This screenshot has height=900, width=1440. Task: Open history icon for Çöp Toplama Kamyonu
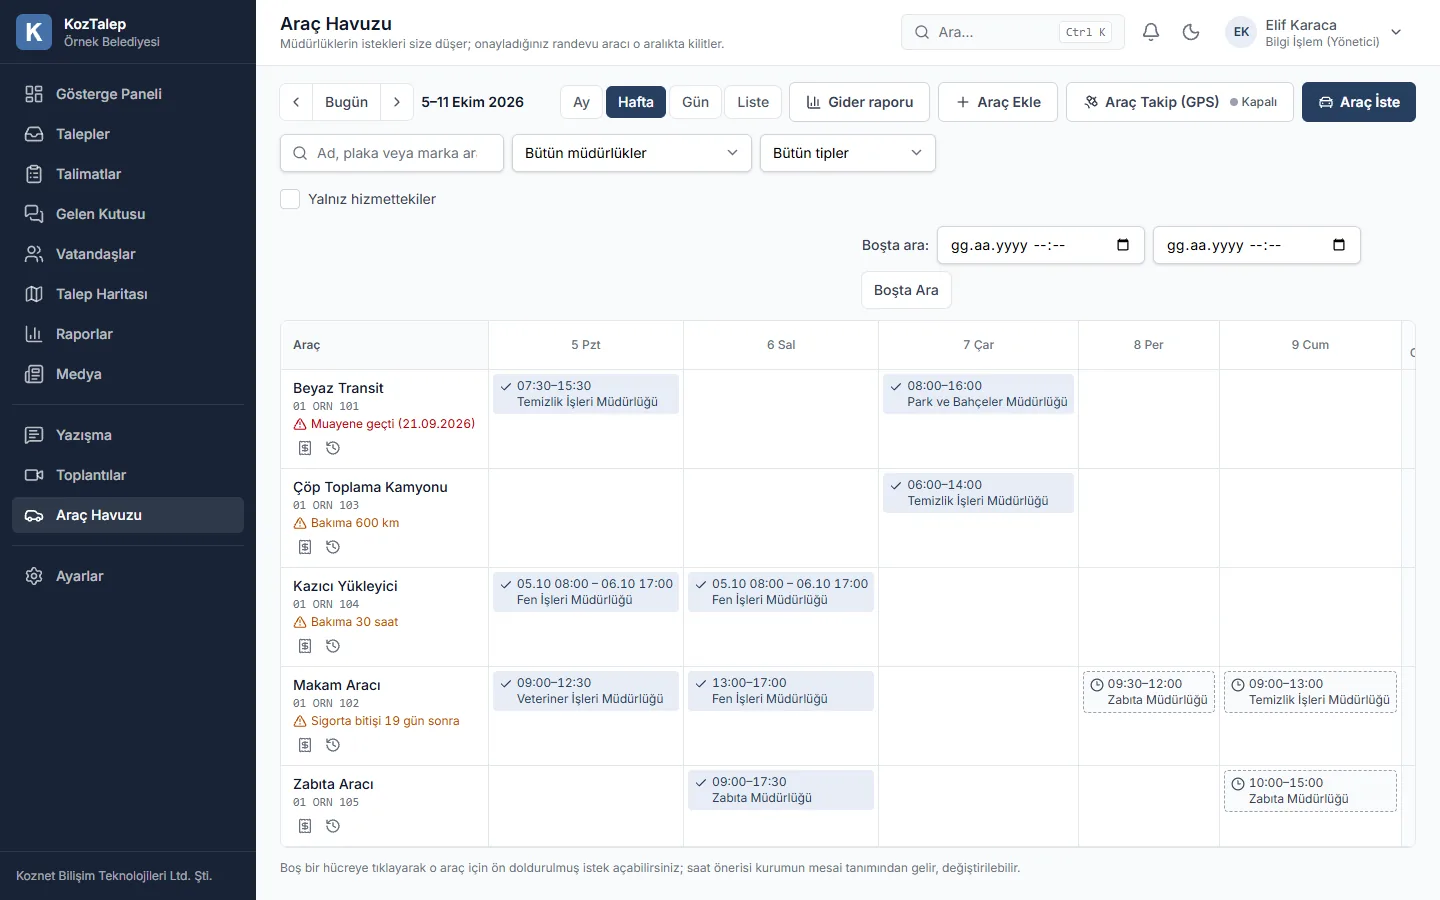pos(333,547)
